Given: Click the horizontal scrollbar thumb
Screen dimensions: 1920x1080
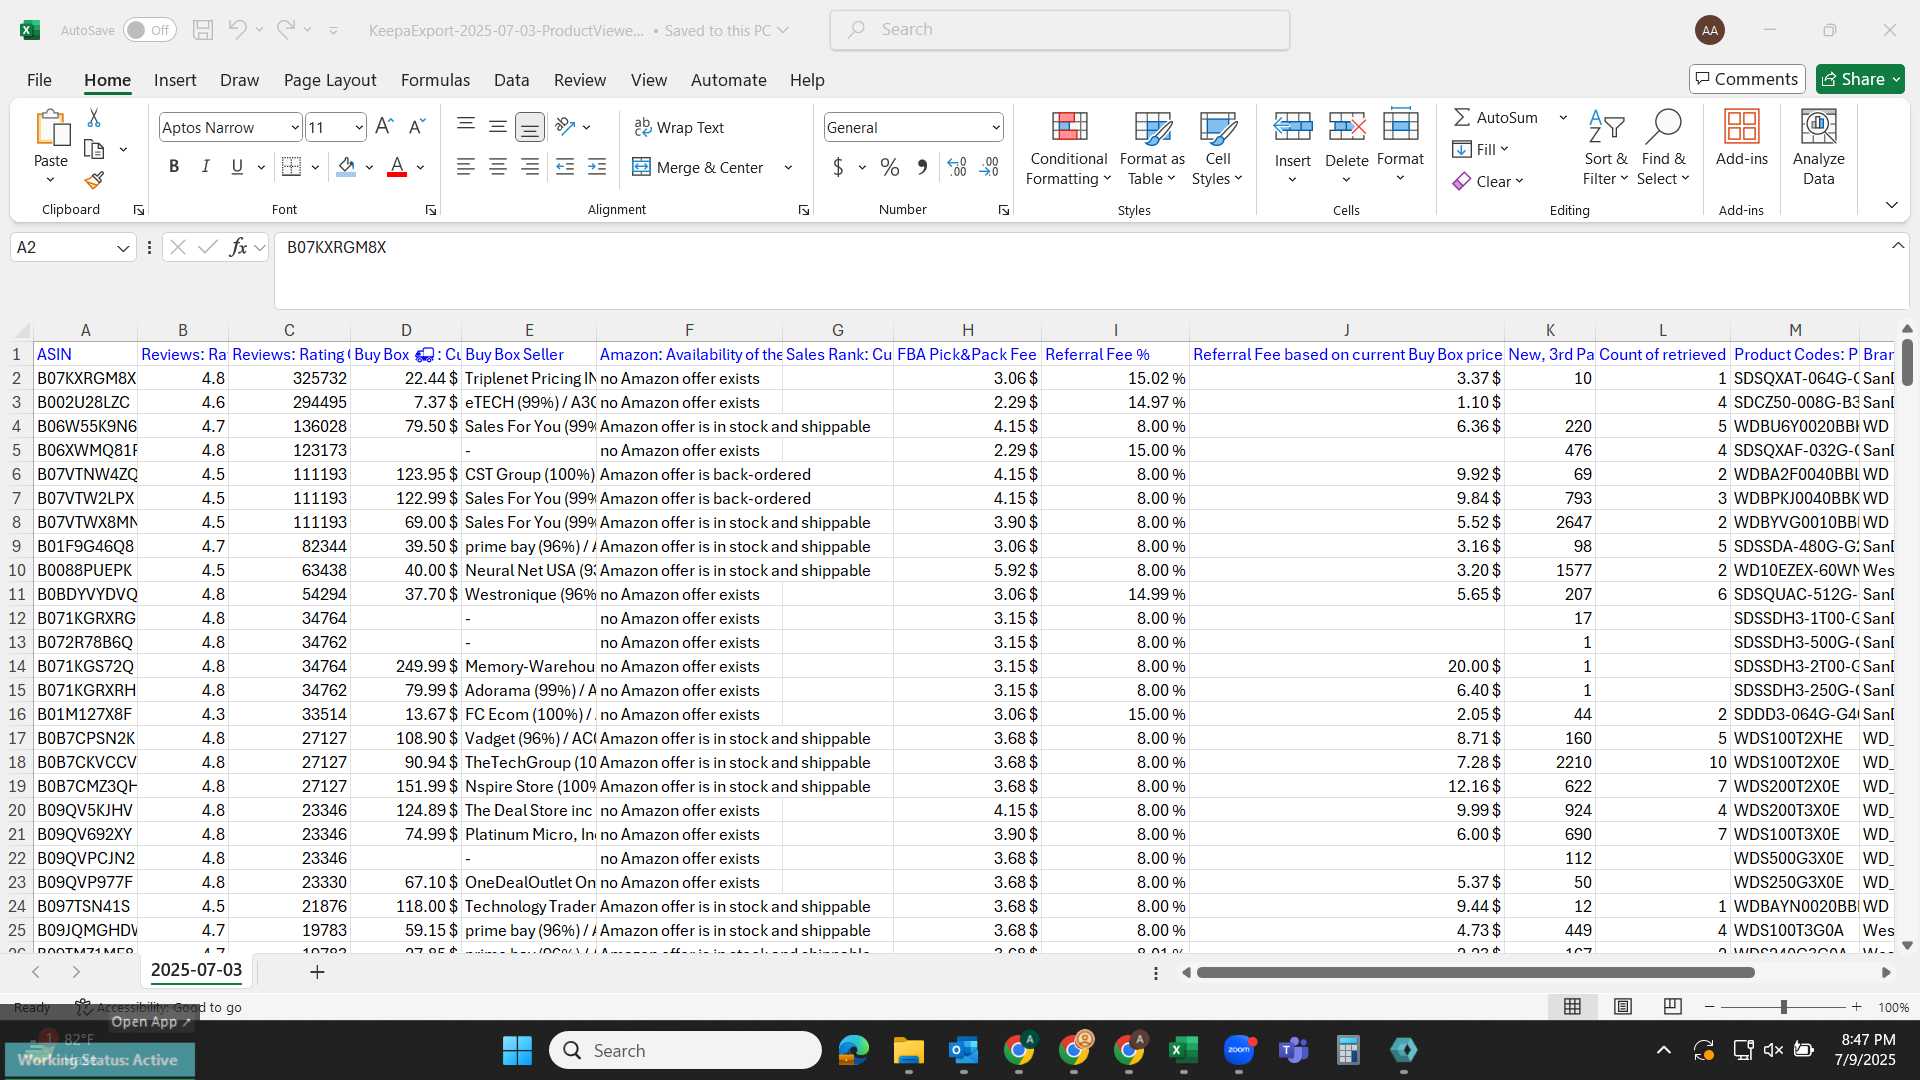Looking at the screenshot, I should 1475,972.
